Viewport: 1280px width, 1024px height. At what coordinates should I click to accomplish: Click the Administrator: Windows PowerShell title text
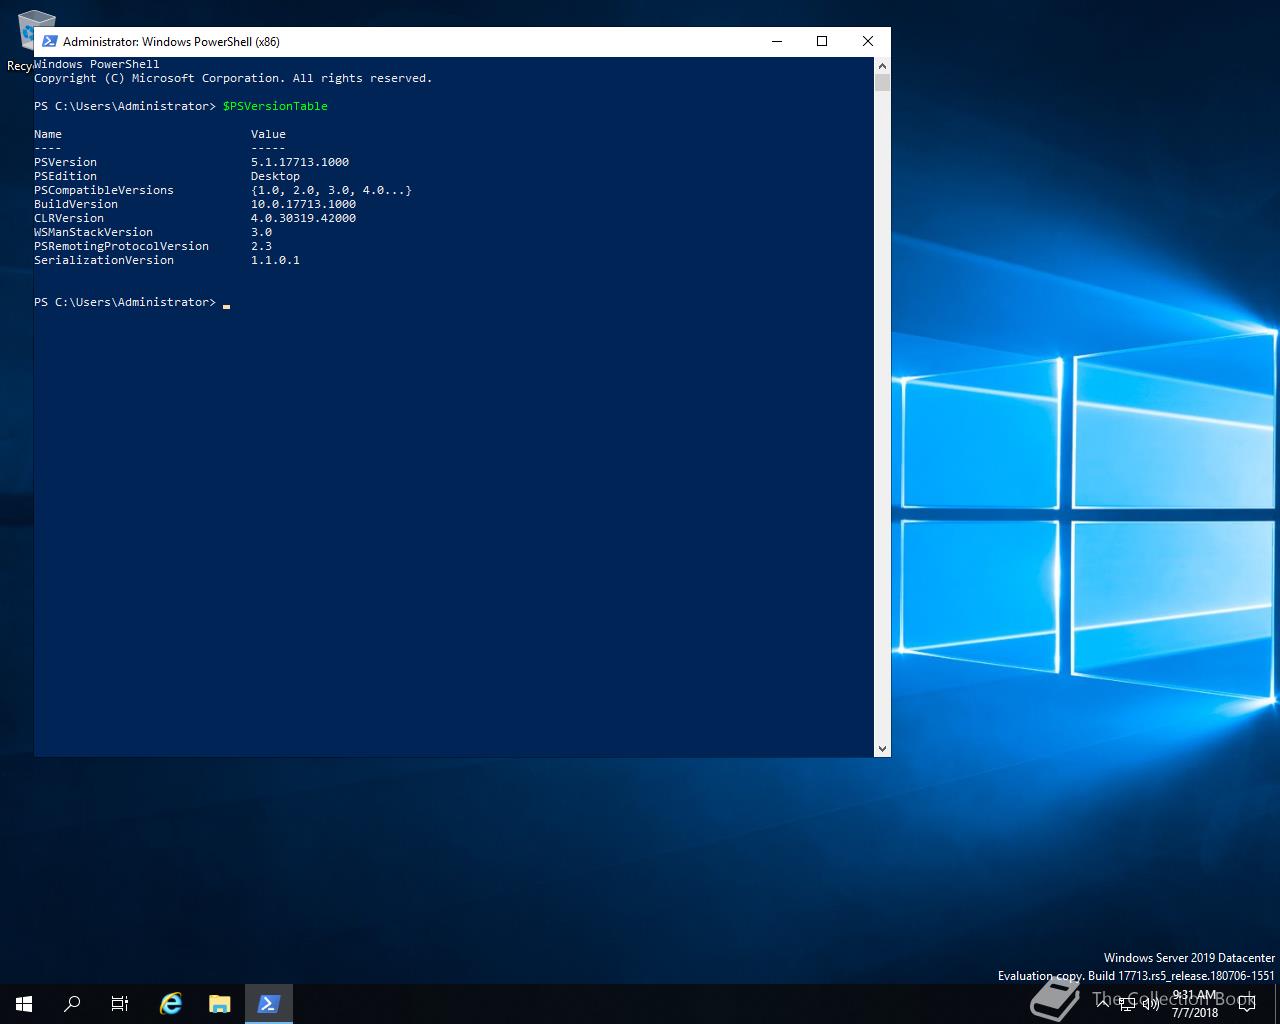pos(171,42)
